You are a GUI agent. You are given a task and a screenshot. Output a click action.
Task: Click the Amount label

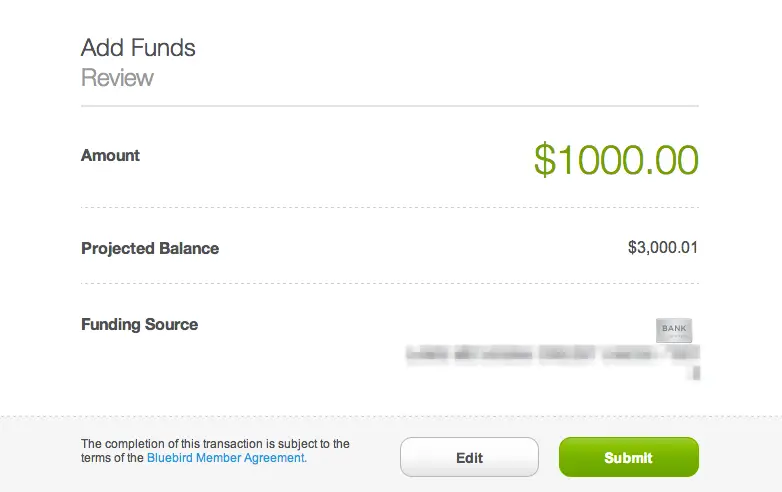point(110,156)
